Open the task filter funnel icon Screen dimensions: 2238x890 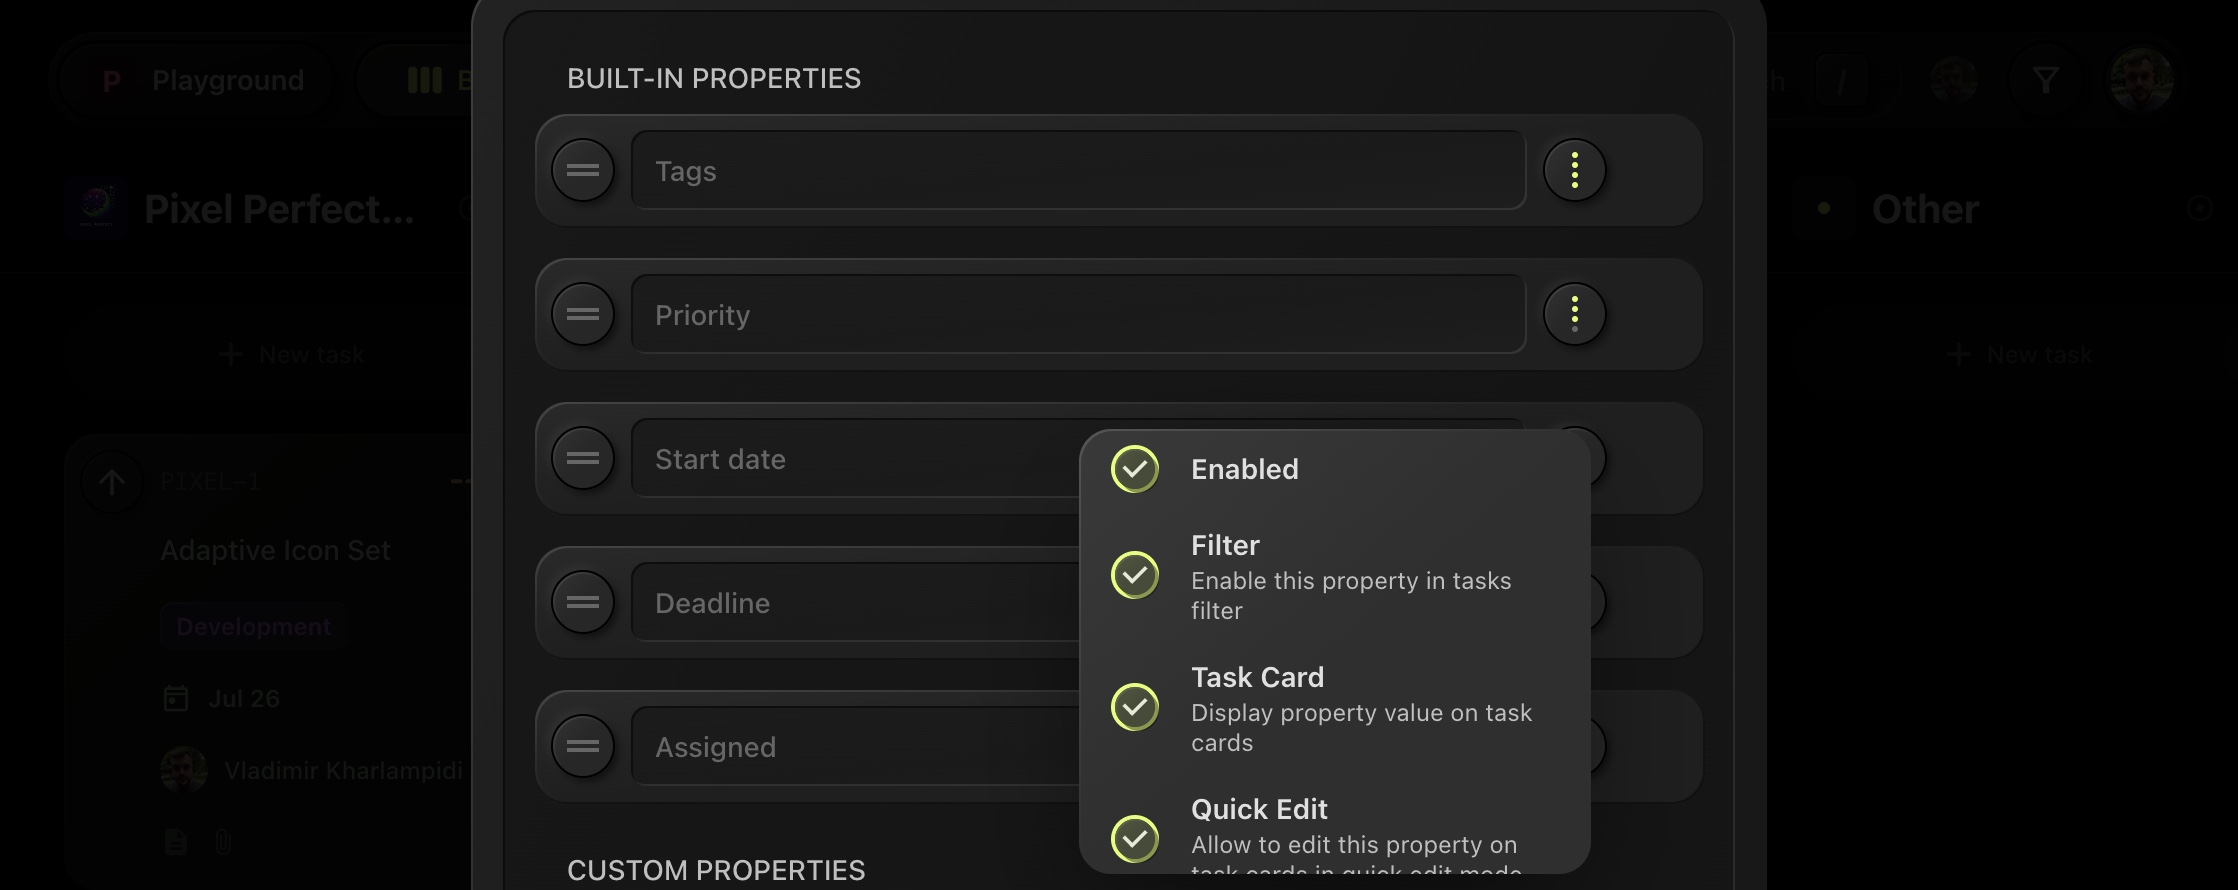[2046, 80]
